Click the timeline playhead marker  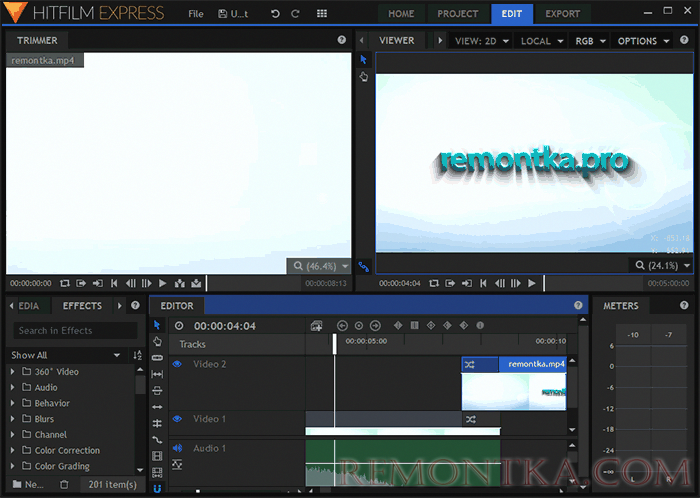point(335,343)
